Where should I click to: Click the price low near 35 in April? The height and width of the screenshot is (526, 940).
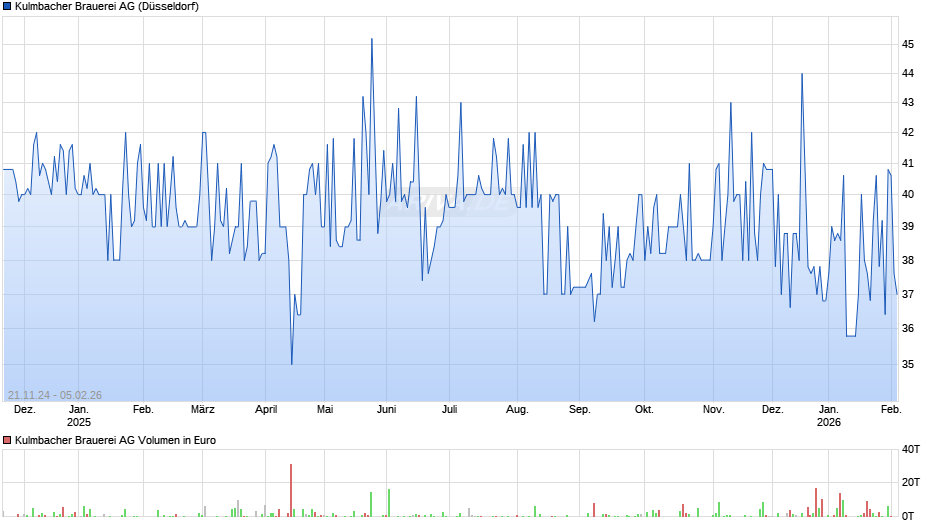coord(292,363)
